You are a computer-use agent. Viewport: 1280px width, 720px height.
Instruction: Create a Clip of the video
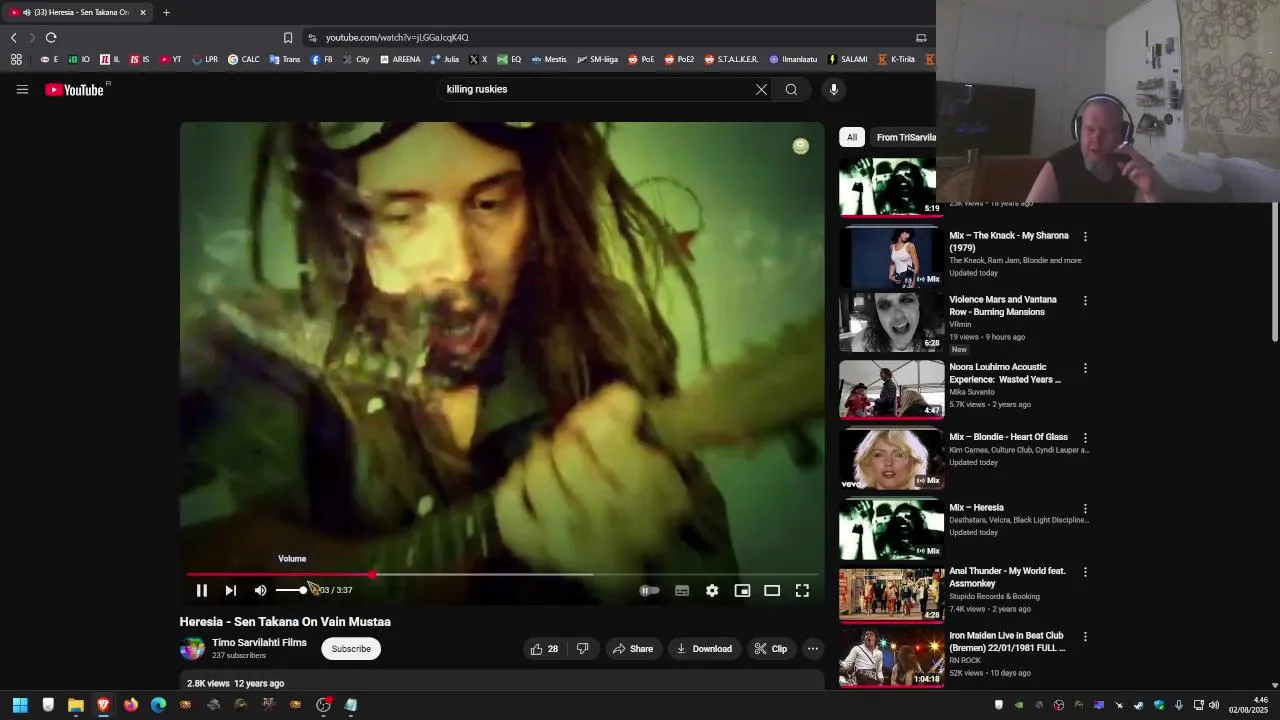[x=771, y=649]
